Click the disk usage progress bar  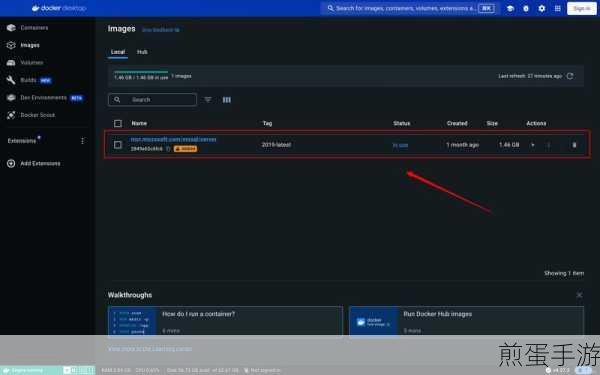click(141, 72)
